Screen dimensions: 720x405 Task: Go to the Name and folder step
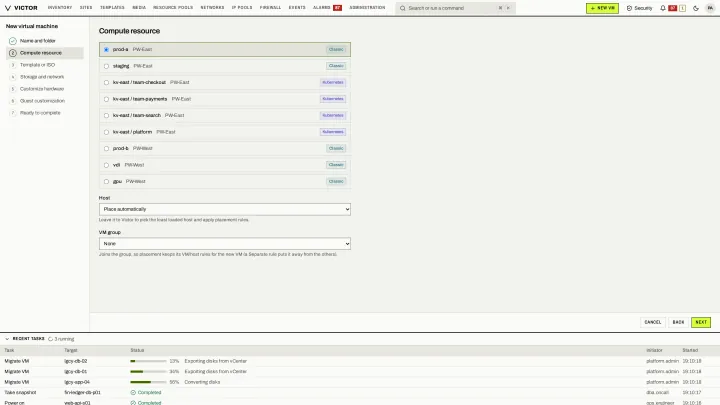[45, 41]
